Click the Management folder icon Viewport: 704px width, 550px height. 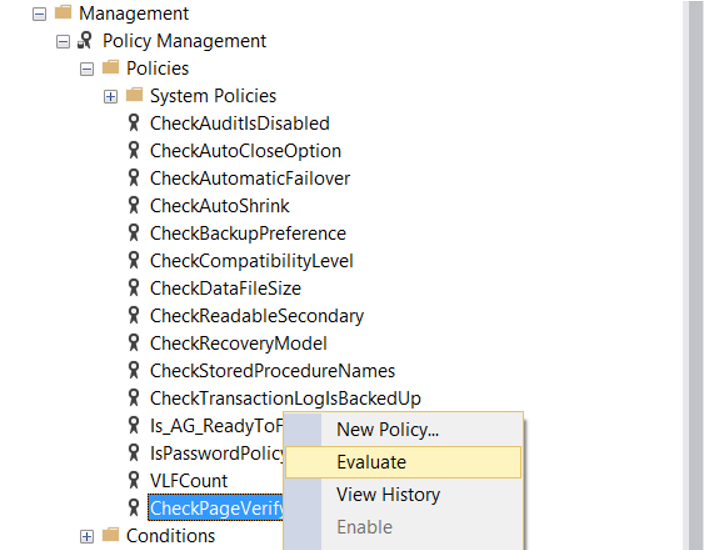(63, 12)
